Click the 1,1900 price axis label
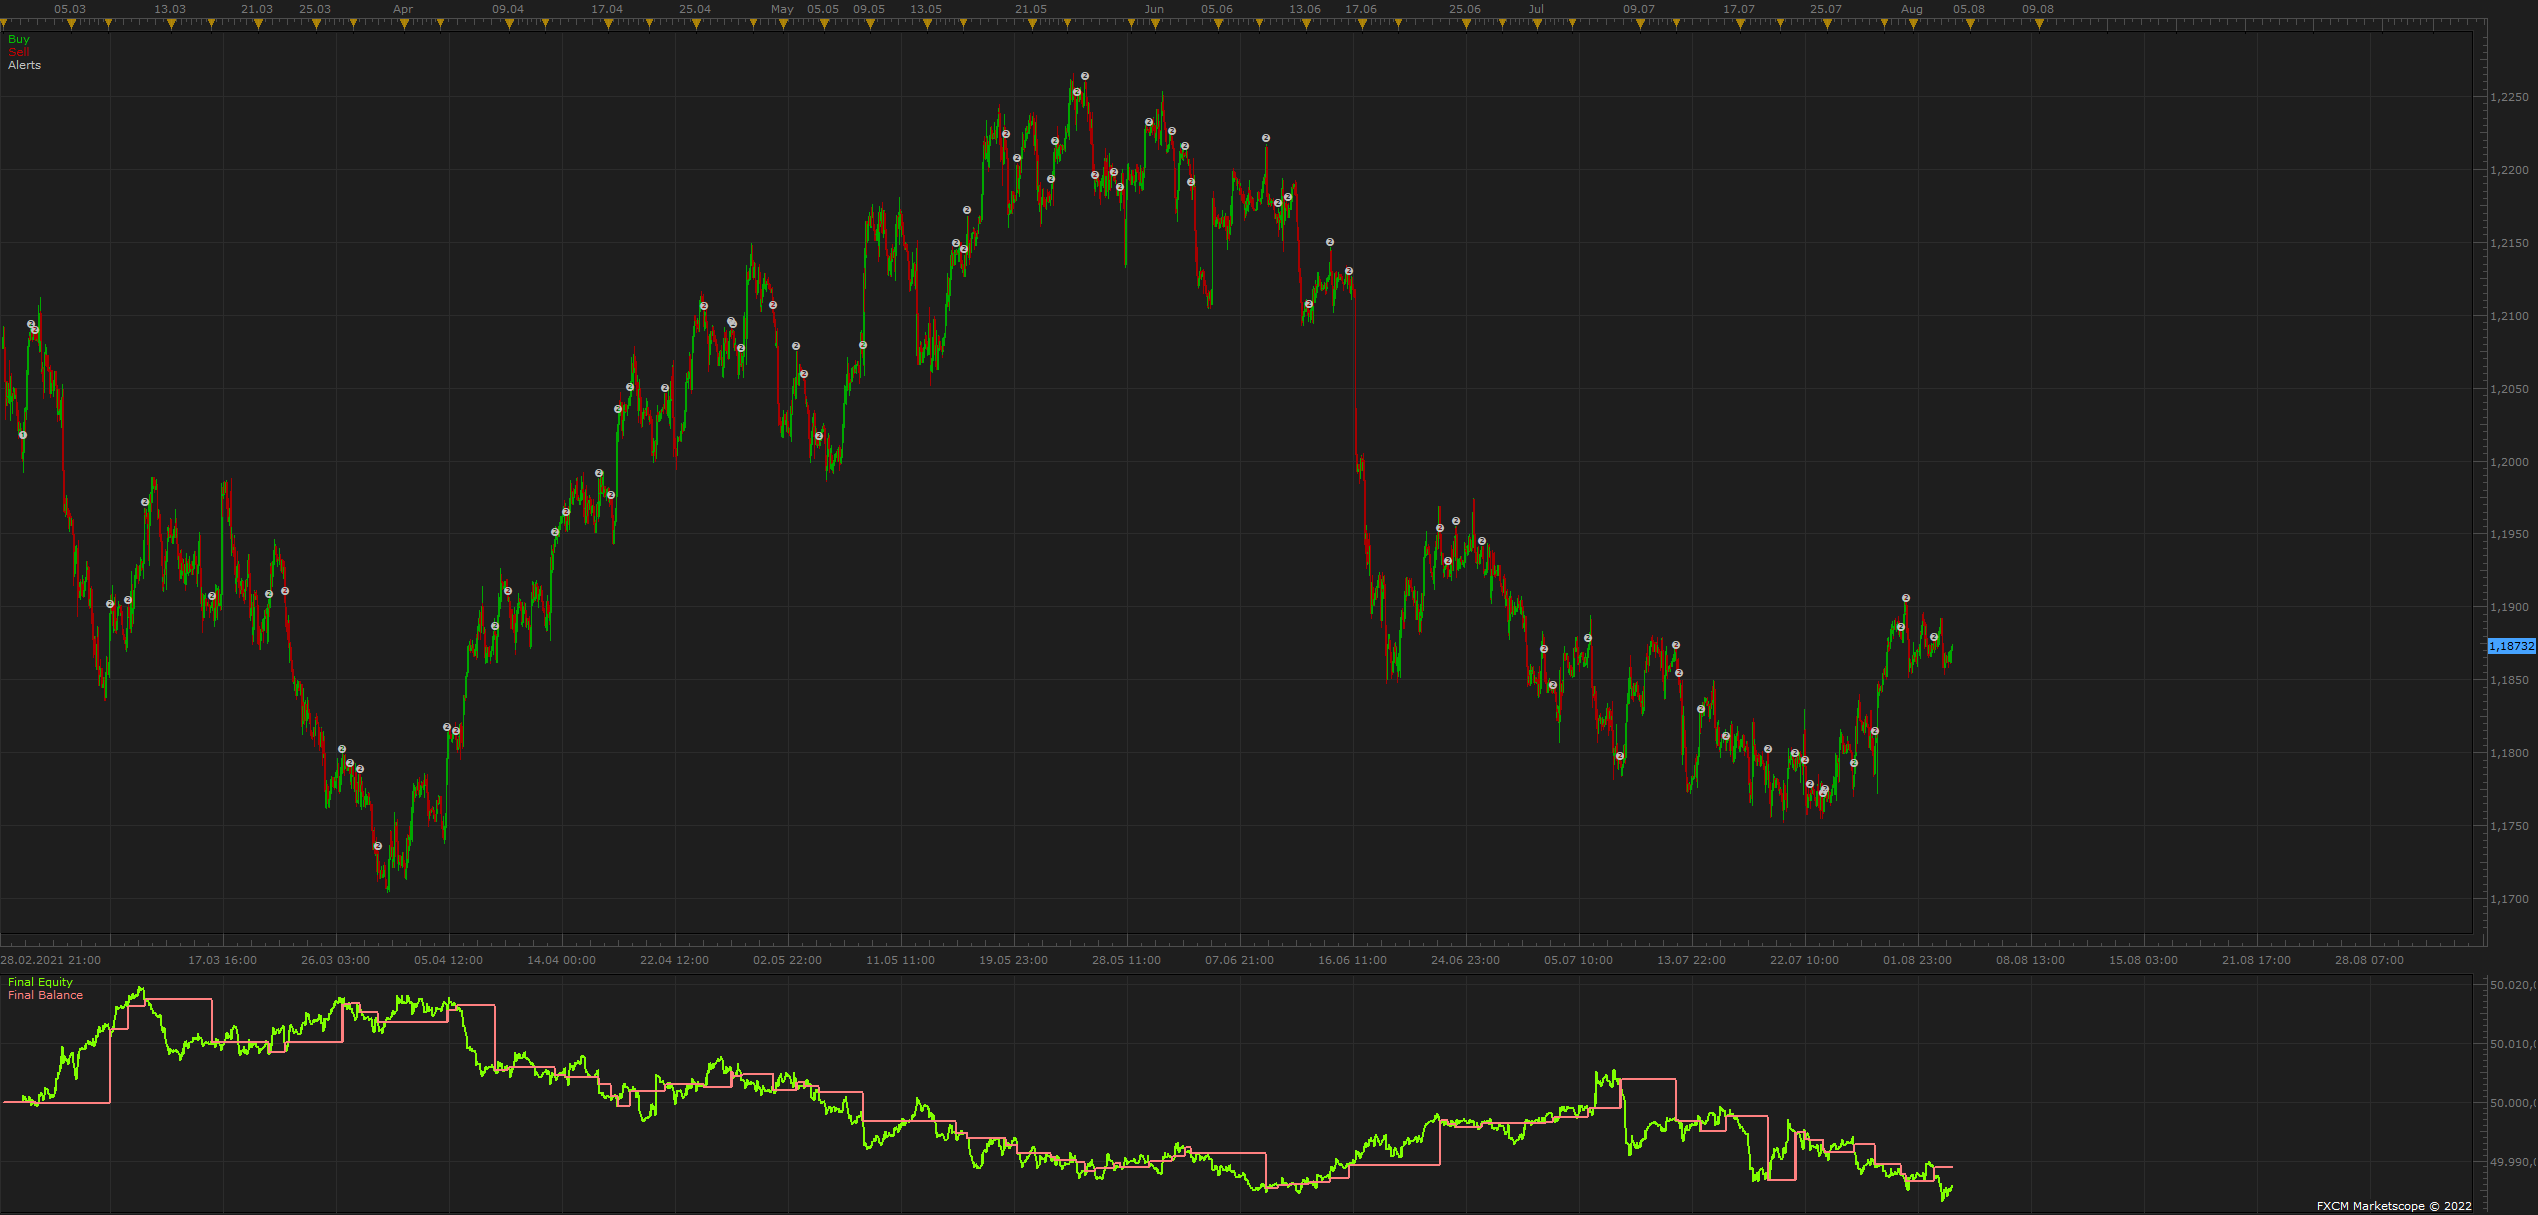The height and width of the screenshot is (1215, 2538). 2509,607
